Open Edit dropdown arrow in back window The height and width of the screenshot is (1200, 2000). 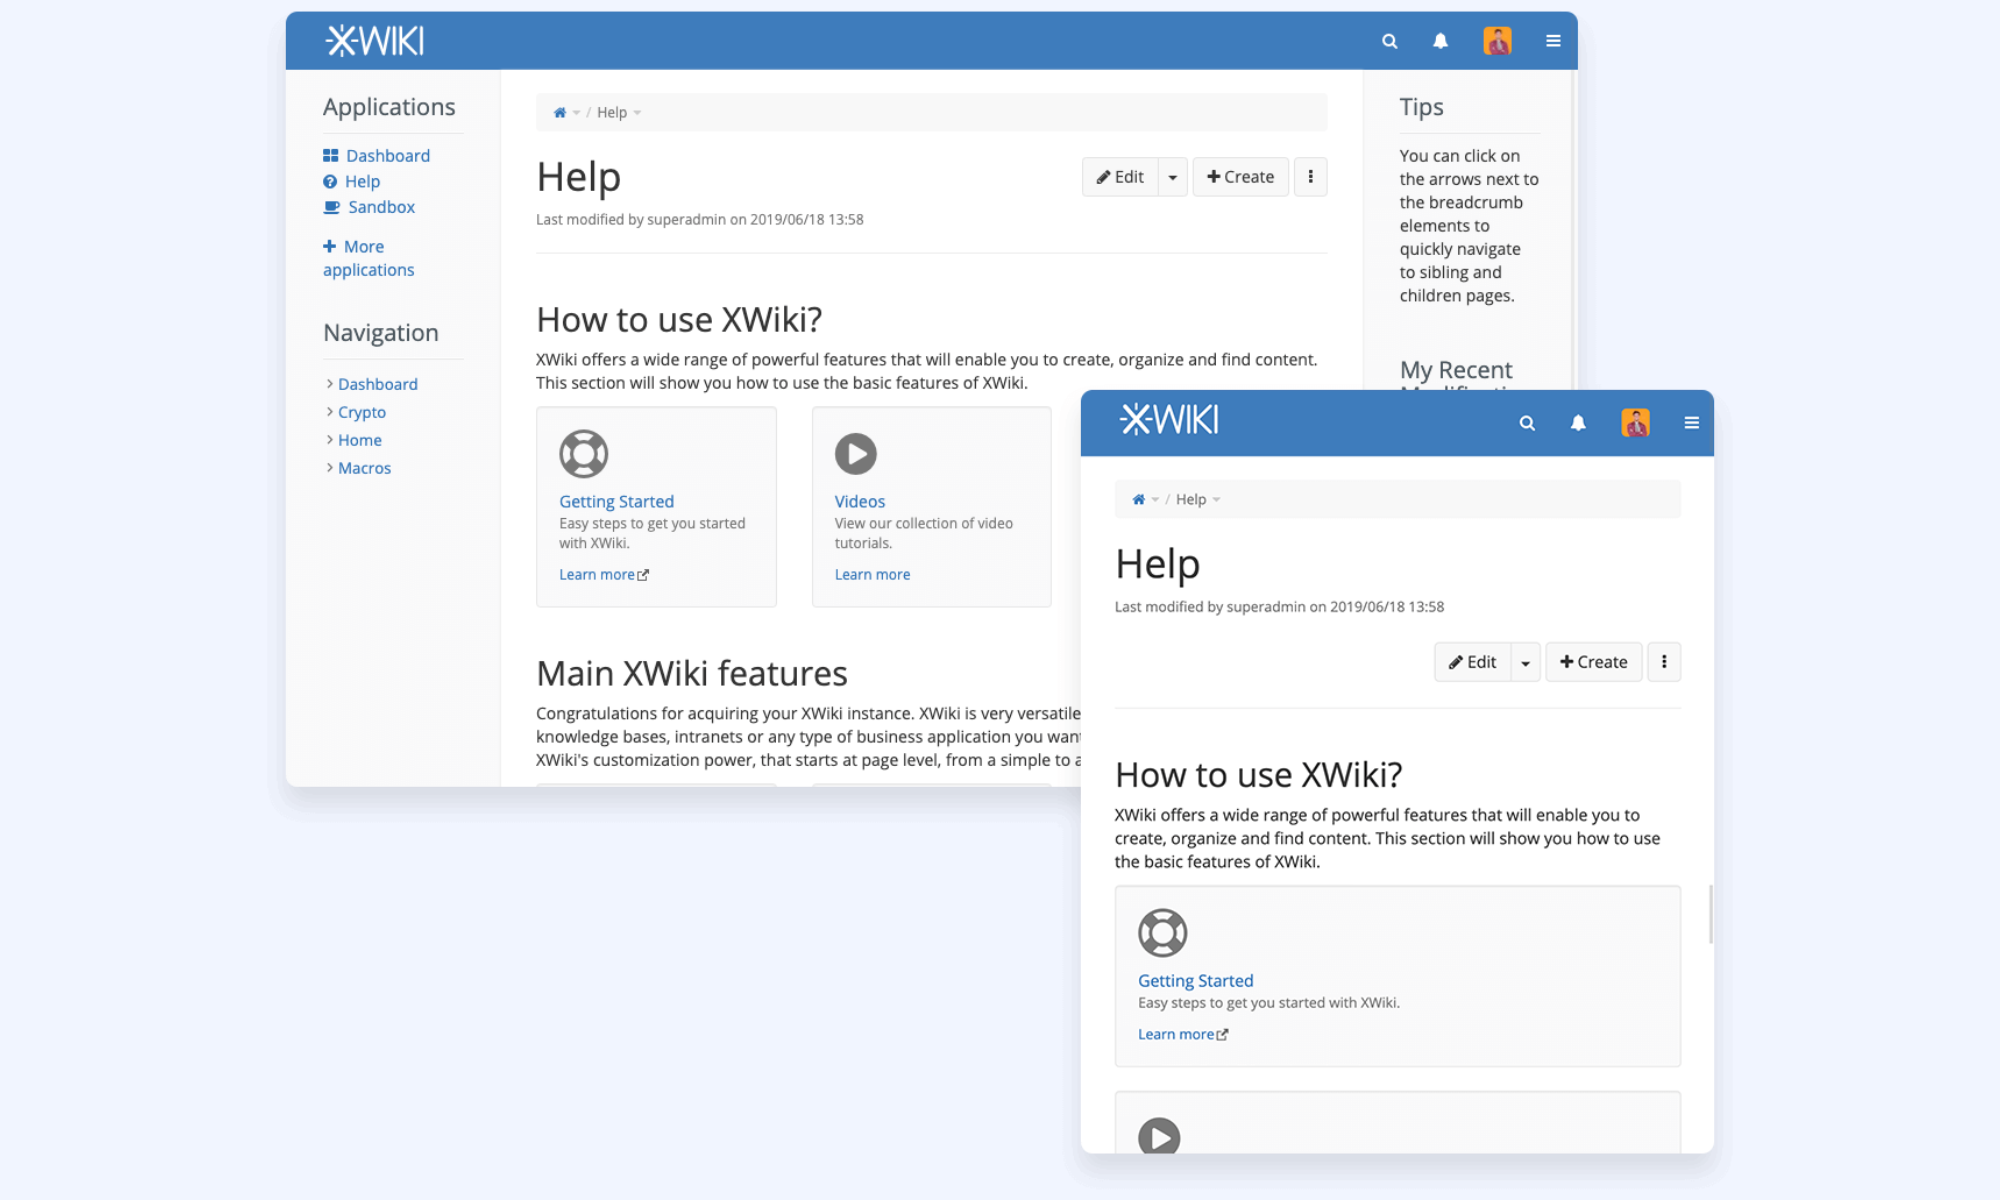1173,177
